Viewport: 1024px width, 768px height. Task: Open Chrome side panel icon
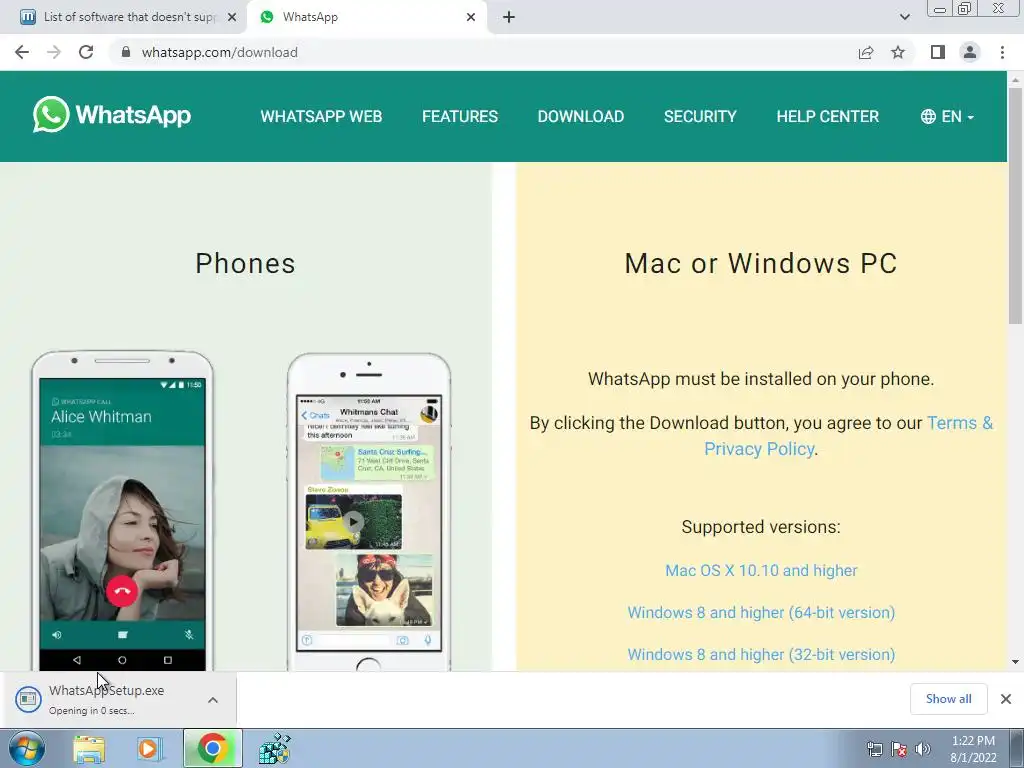tap(938, 52)
